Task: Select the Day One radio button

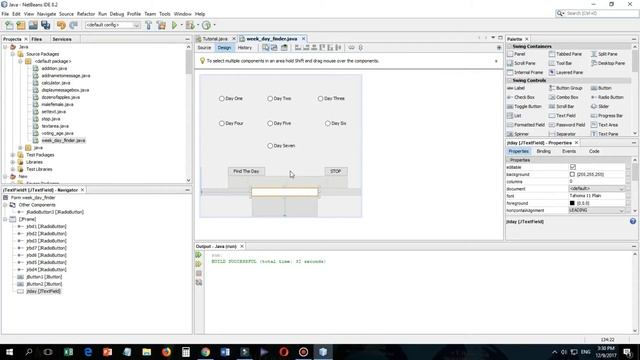Action: pos(231,98)
